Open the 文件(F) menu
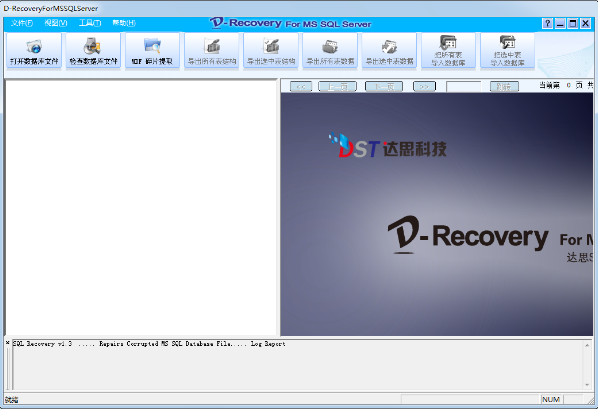Image resolution: width=598 pixels, height=409 pixels. [x=22, y=23]
